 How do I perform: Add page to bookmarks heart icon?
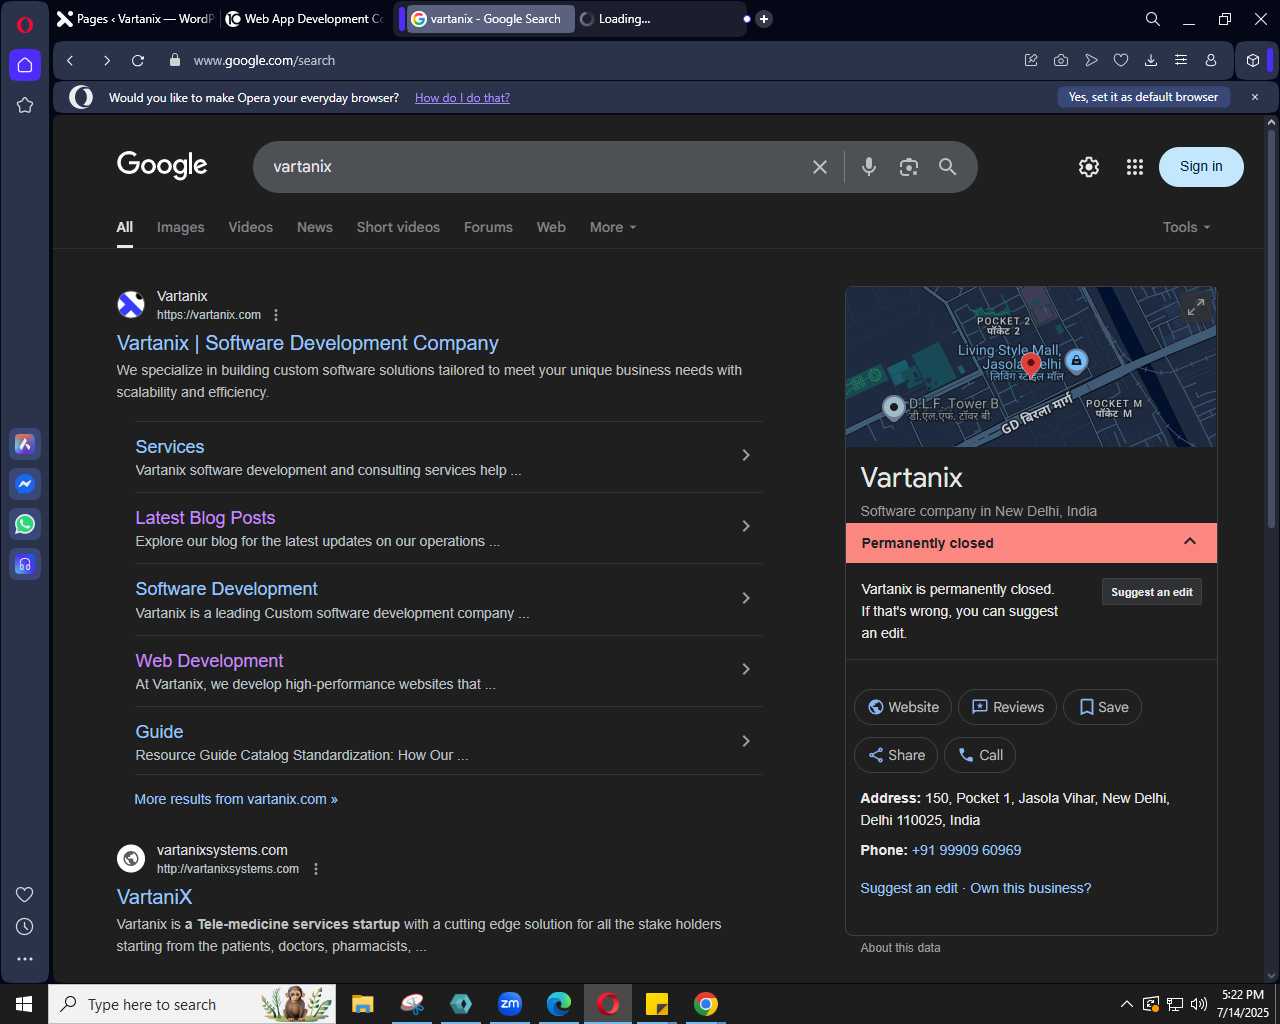pos(1121,60)
